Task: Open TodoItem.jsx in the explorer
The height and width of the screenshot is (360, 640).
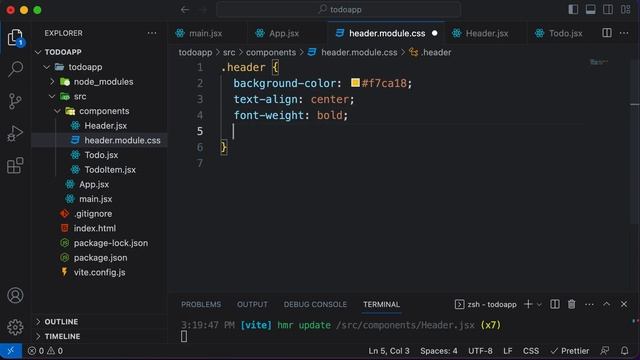Action: point(99,170)
